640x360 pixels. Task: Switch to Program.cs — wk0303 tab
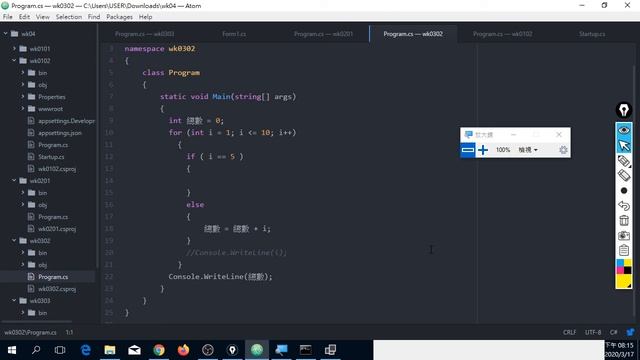coord(144,34)
